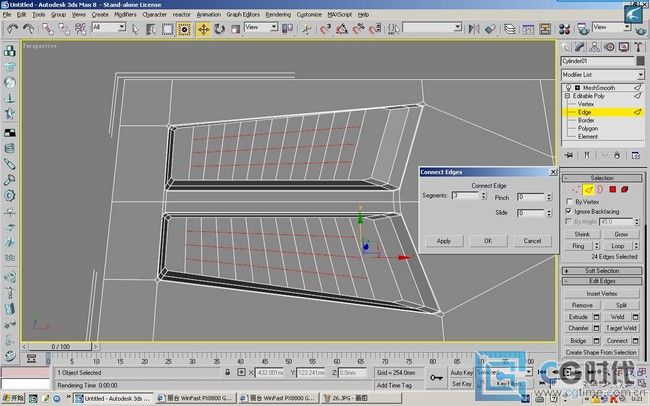Open Select by Name tool
This screenshot has height=406, width=650.
tap(151, 29)
